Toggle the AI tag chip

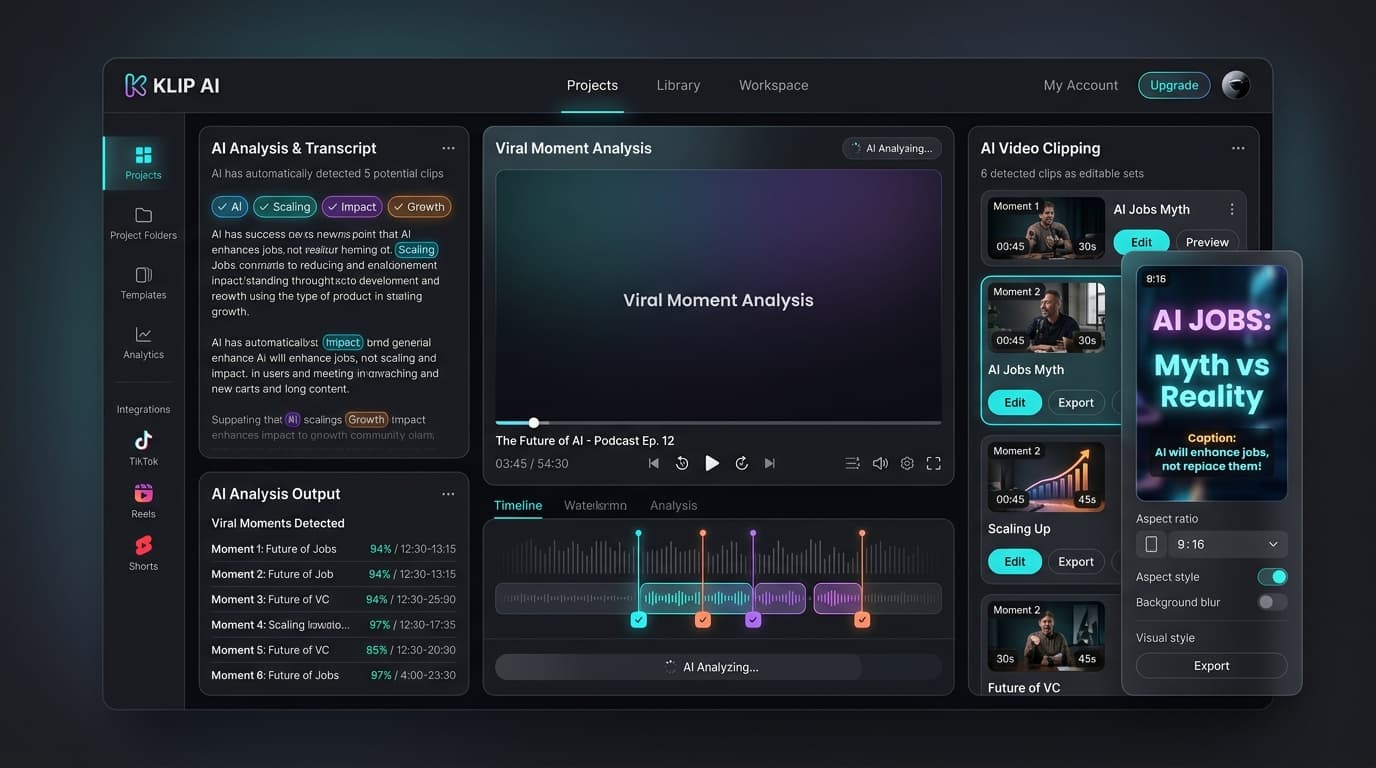pyautogui.click(x=230, y=207)
